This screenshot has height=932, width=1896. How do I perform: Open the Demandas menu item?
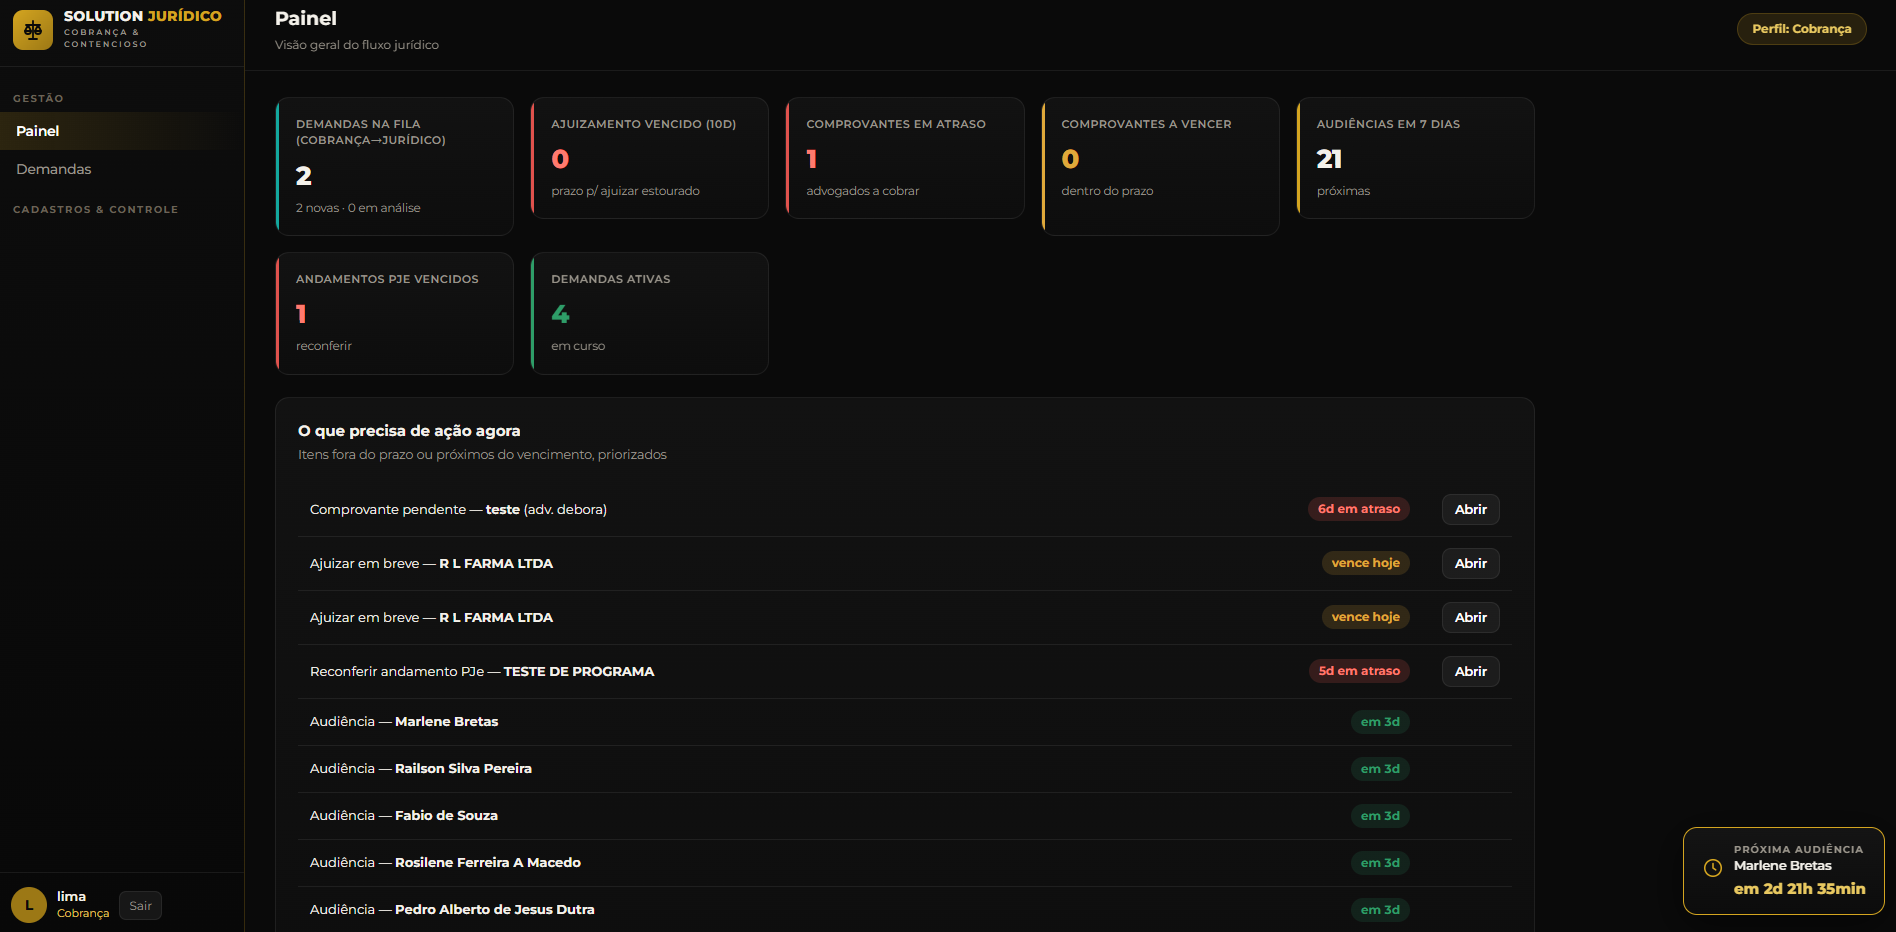[122, 169]
